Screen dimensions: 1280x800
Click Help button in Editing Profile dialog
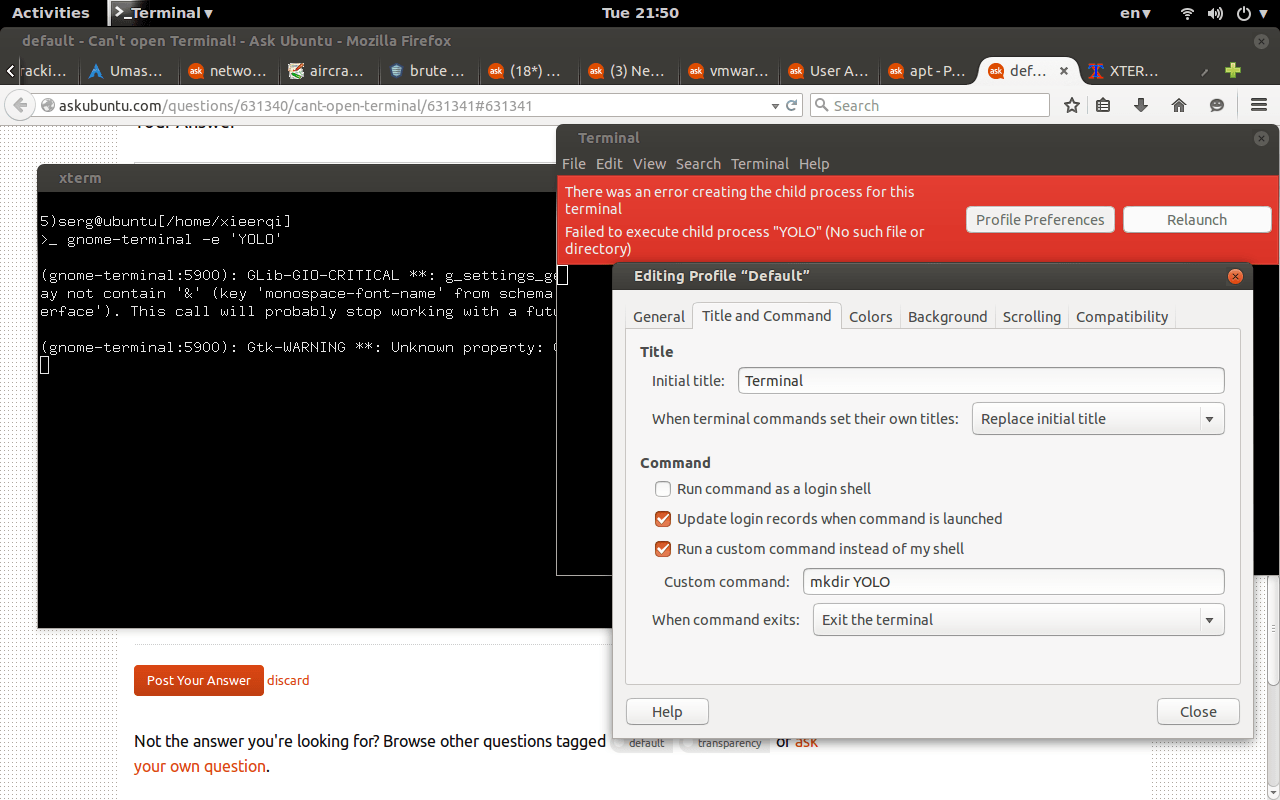(x=667, y=712)
